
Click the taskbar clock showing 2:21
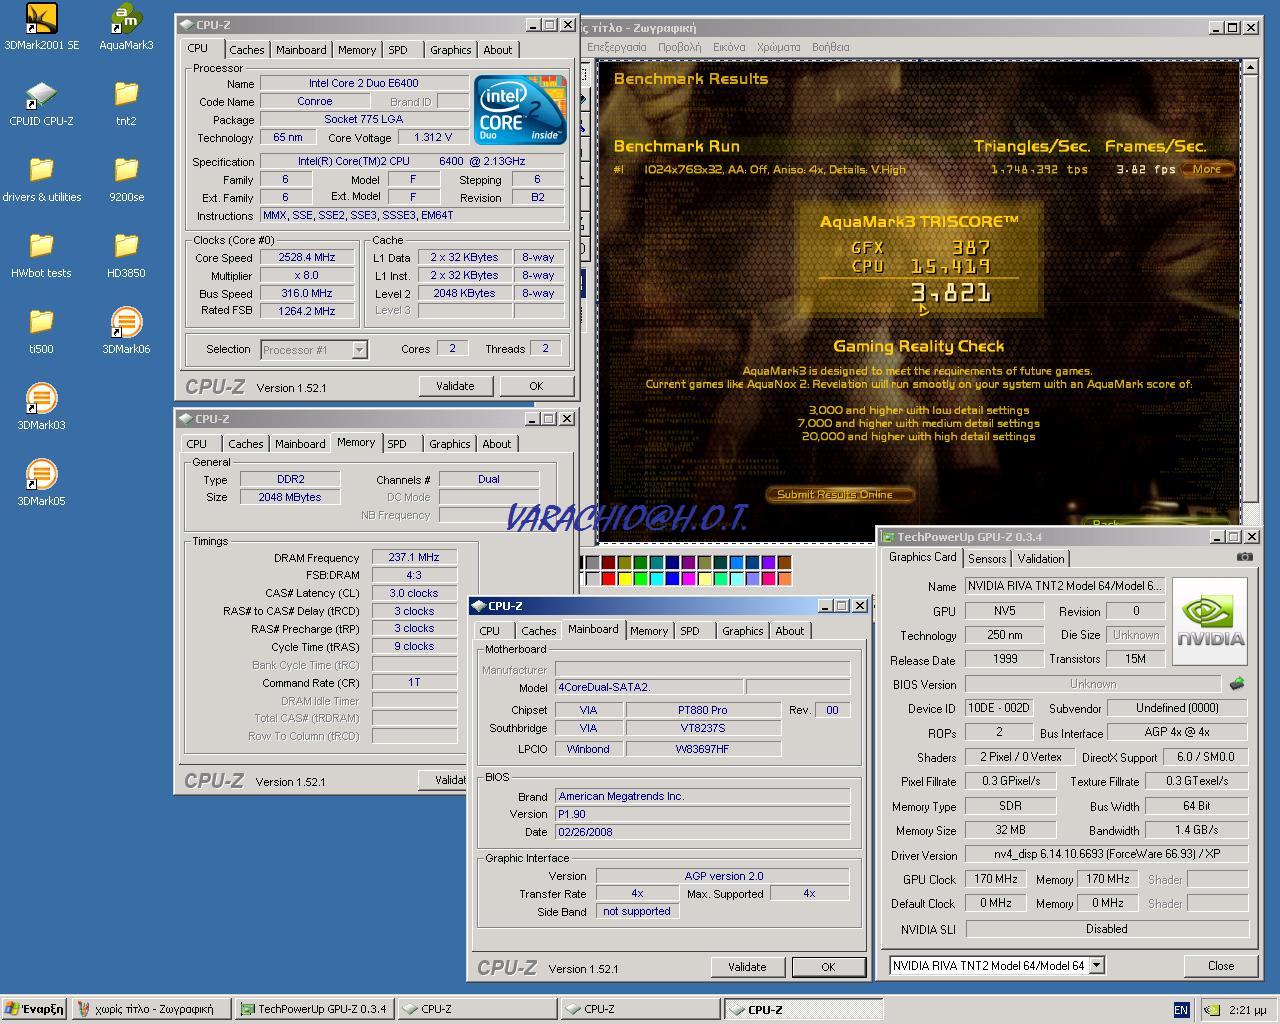(x=1247, y=1010)
